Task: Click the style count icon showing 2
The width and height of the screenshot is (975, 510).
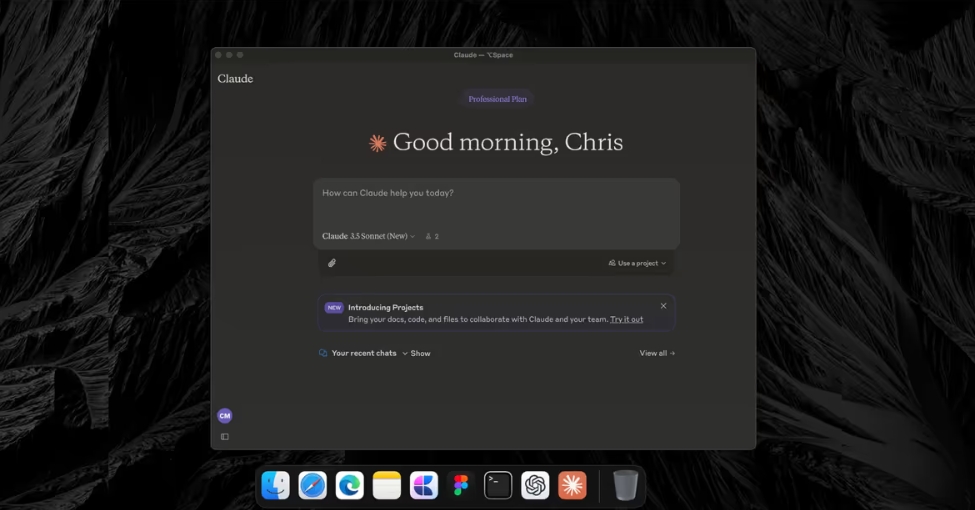Action: tap(432, 236)
